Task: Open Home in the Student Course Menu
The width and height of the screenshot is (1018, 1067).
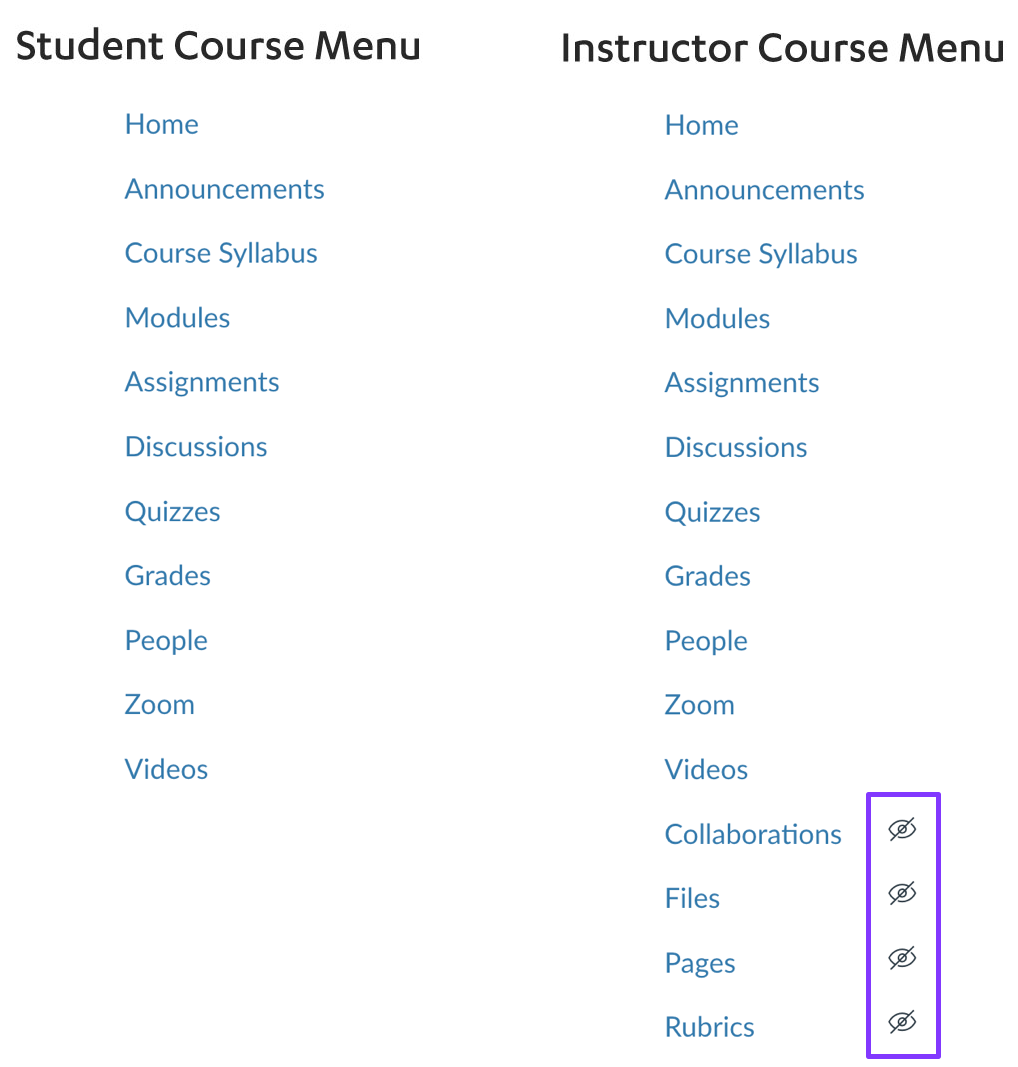Action: pos(161,124)
